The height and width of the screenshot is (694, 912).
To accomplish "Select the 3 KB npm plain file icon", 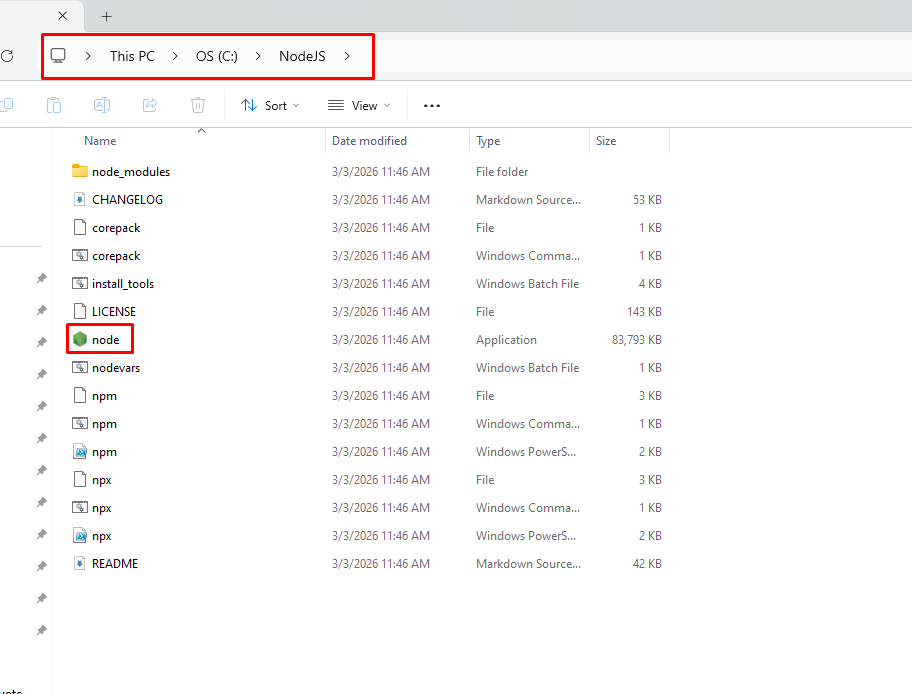I will tap(80, 396).
